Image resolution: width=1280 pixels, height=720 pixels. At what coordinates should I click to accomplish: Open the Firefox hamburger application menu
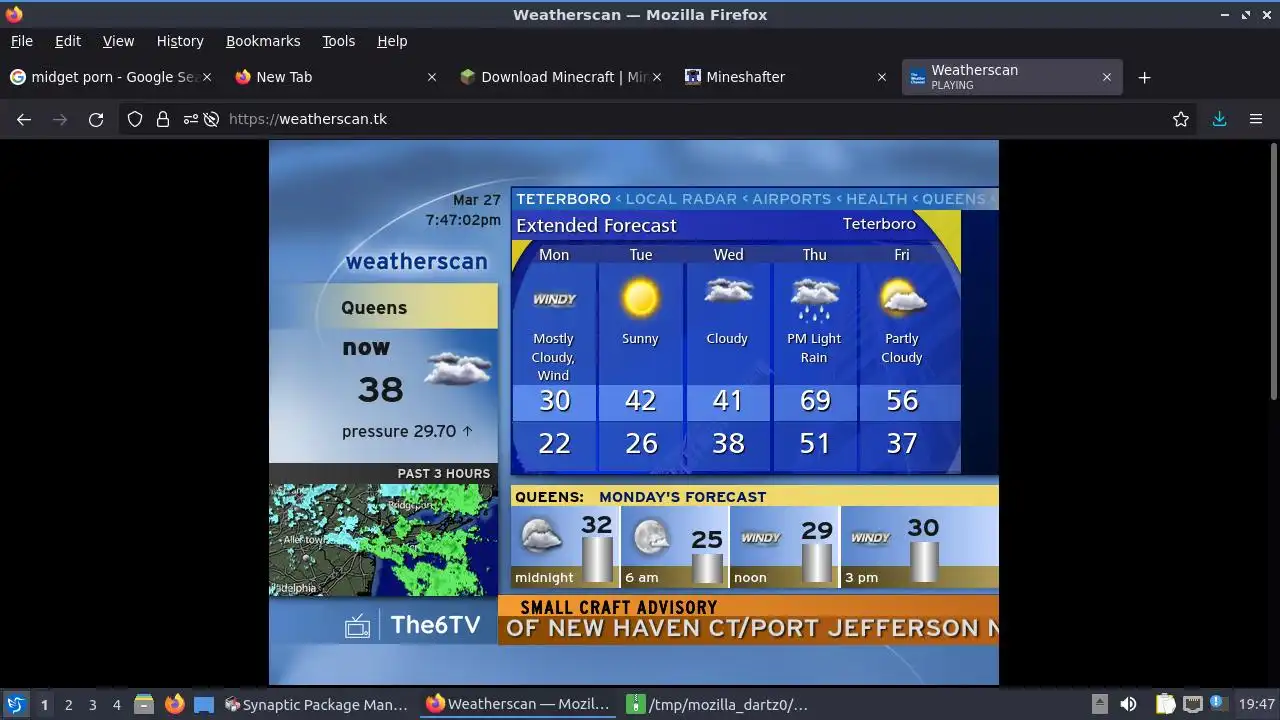pos(1256,119)
